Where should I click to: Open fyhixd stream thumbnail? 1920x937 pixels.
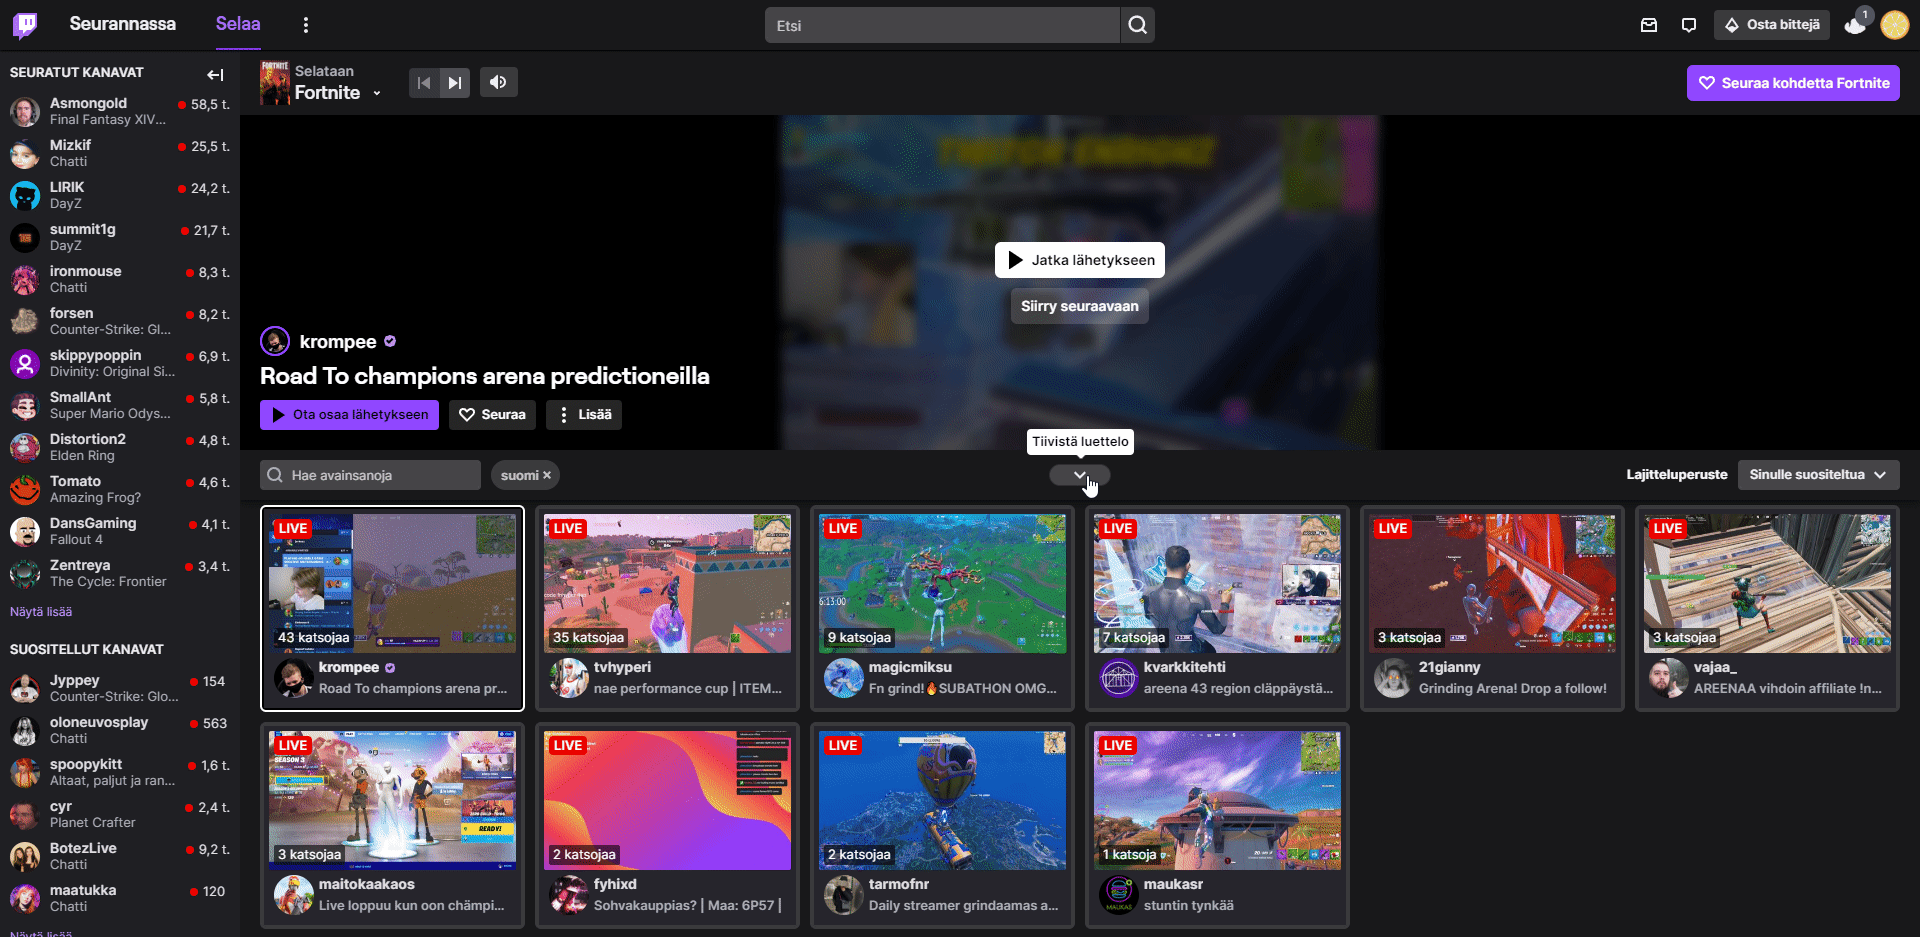point(667,800)
